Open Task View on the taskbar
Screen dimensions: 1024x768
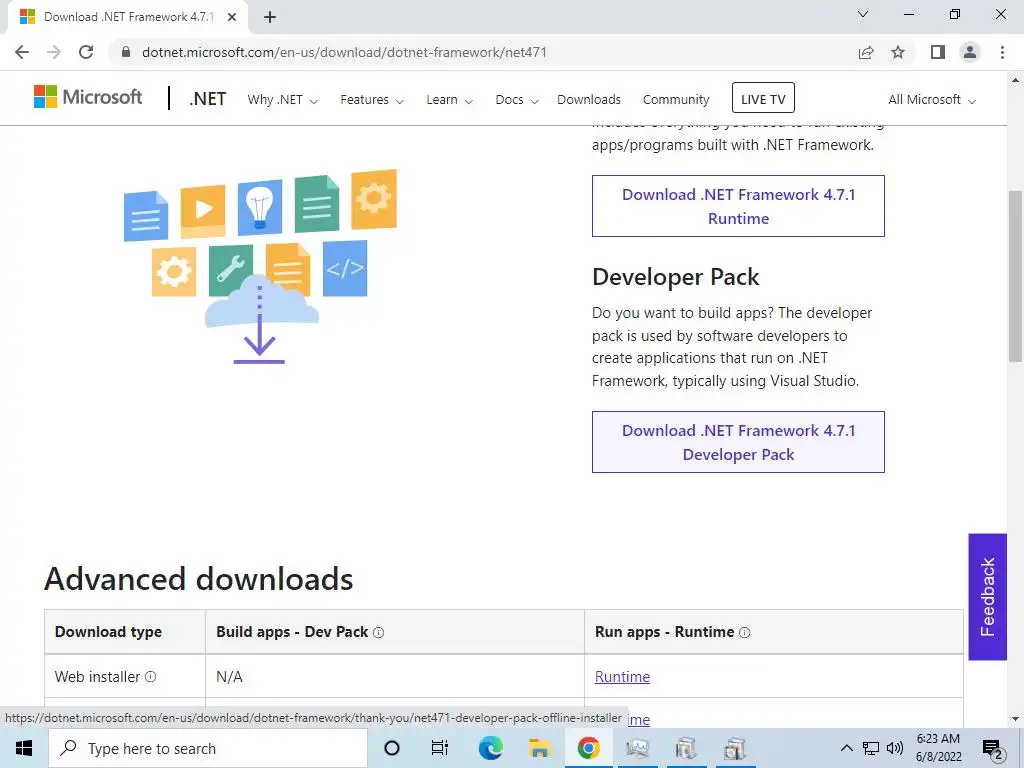(440, 748)
